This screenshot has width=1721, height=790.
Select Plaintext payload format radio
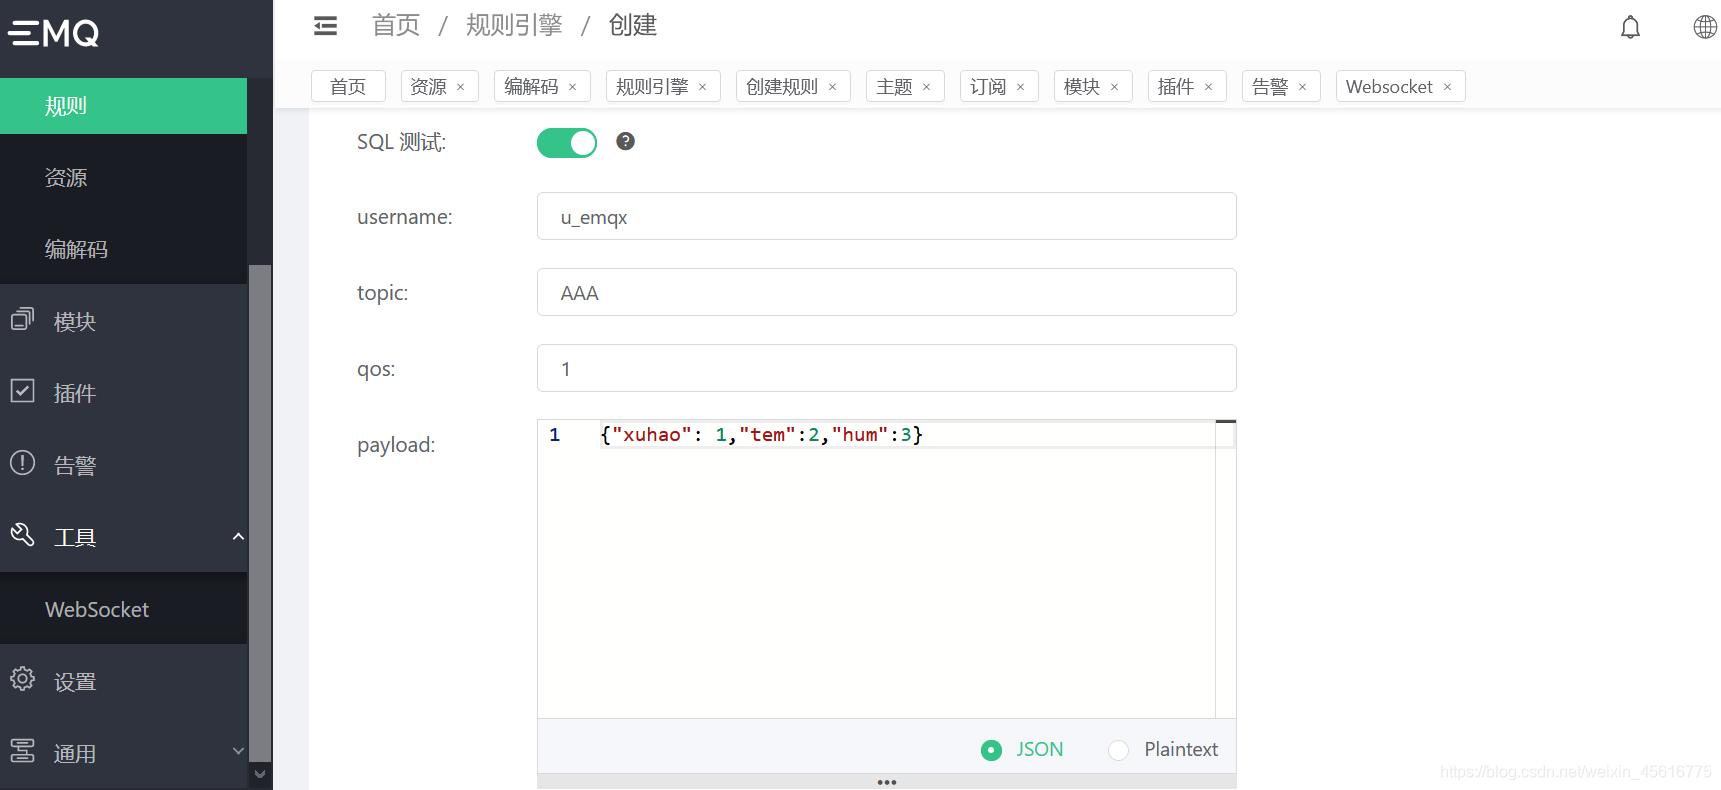tap(1118, 750)
